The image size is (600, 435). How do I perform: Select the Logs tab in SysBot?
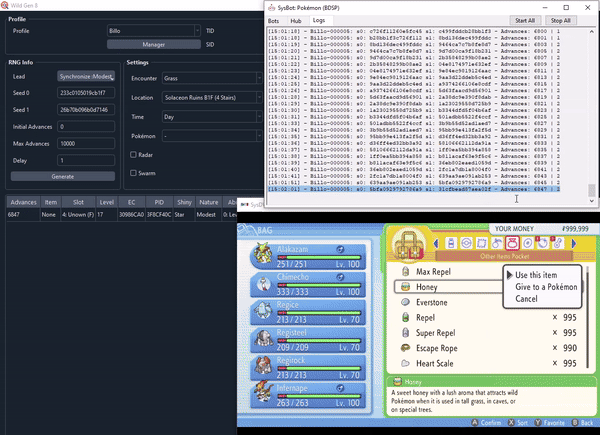[319, 20]
